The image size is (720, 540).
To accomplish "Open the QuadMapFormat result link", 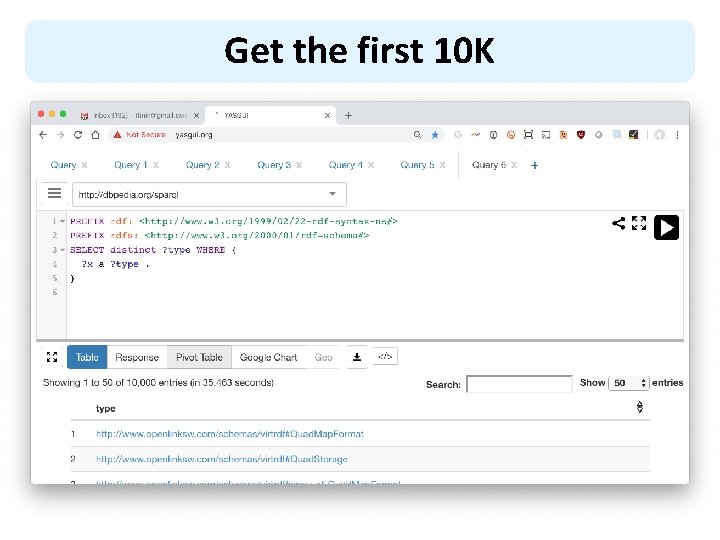I will coord(230,434).
